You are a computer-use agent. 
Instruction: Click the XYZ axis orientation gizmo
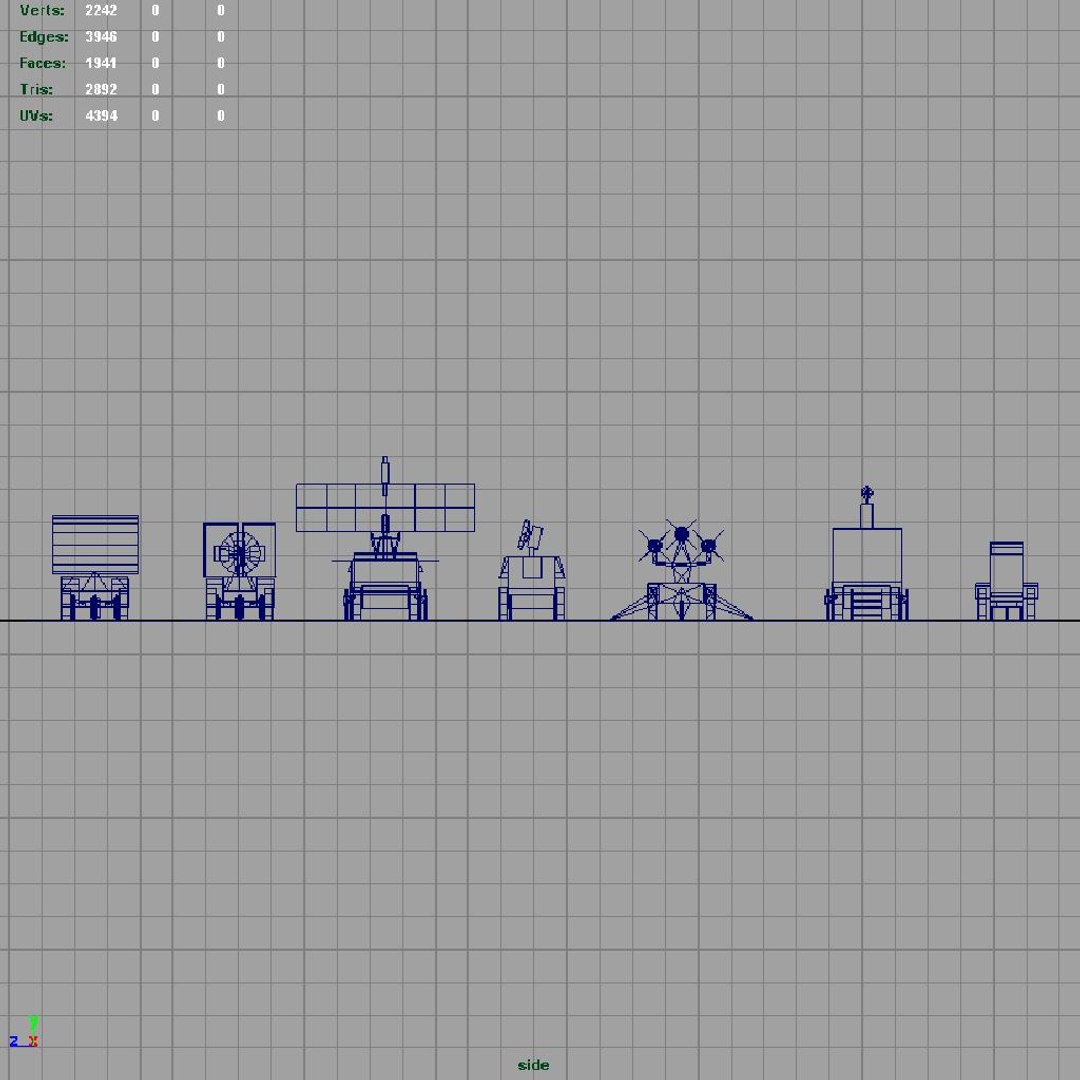pyautogui.click(x=24, y=1032)
